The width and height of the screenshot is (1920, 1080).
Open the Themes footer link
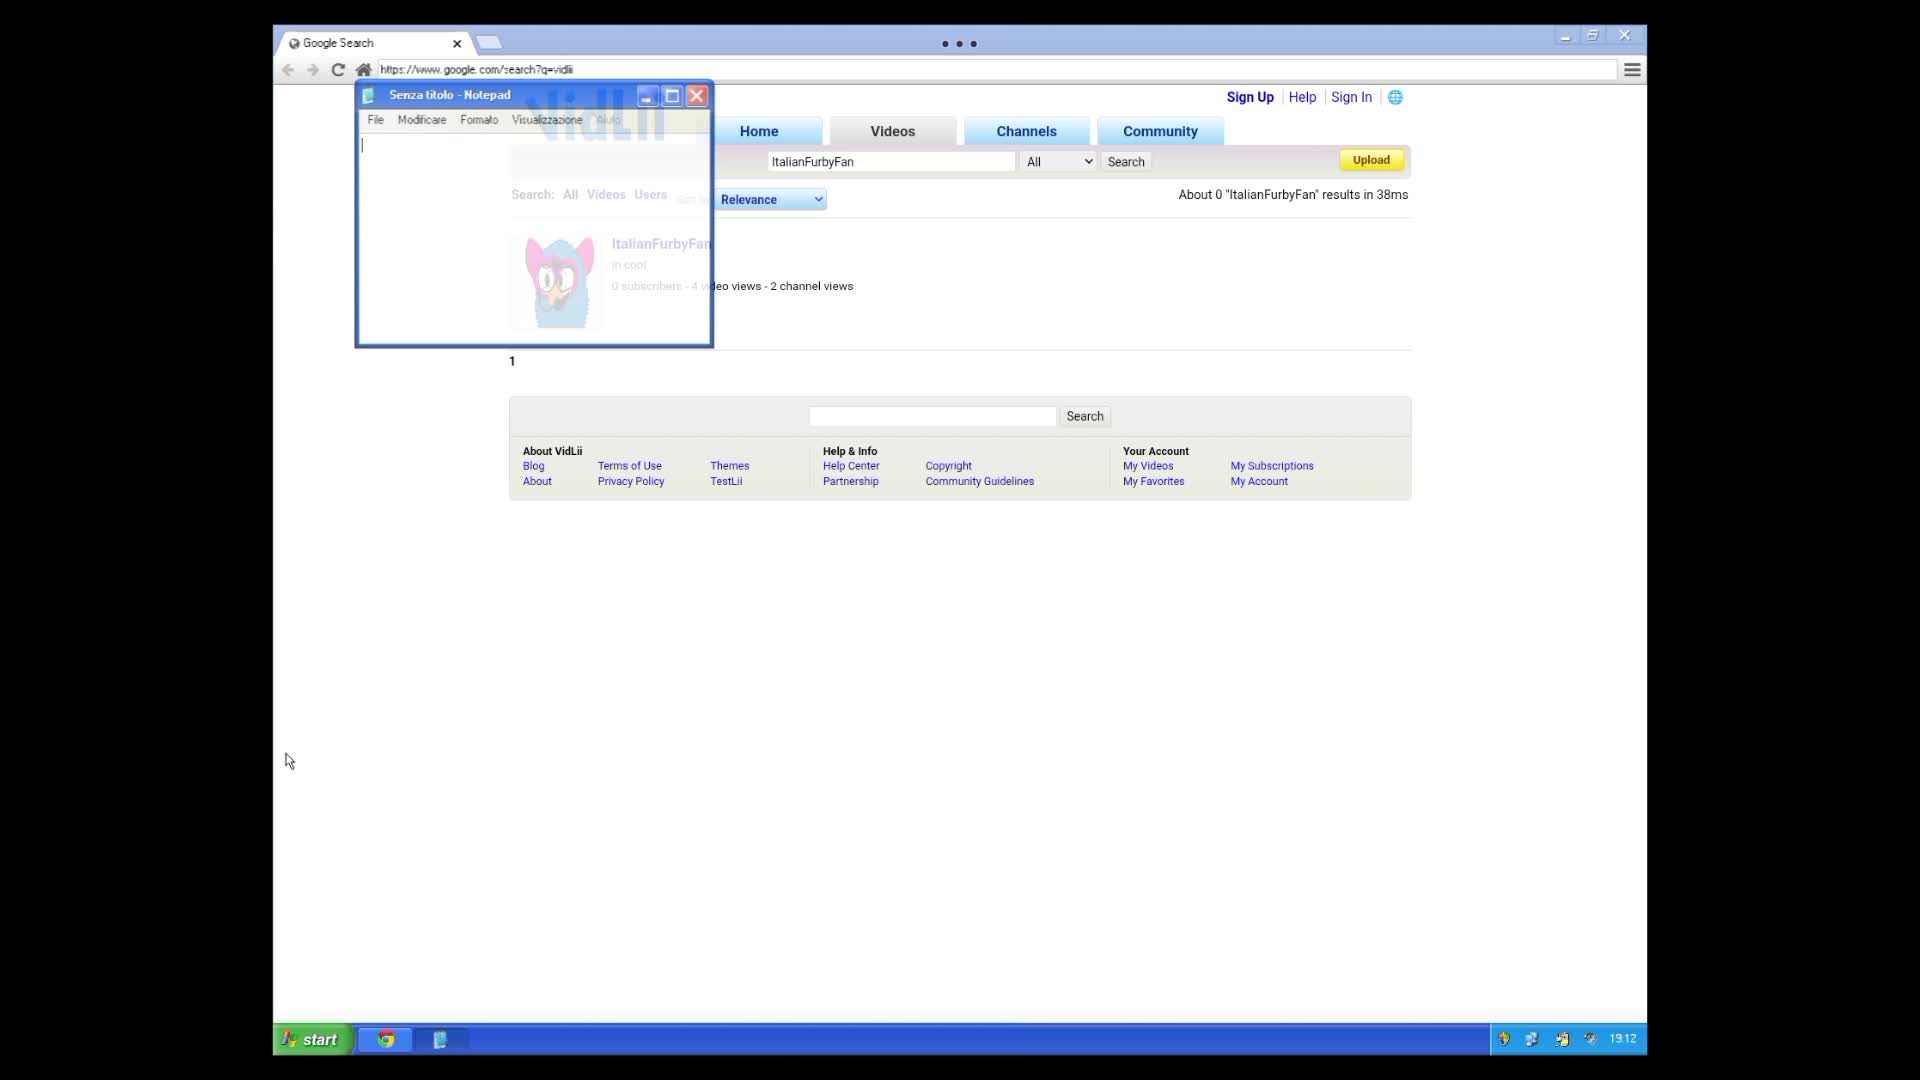(730, 466)
